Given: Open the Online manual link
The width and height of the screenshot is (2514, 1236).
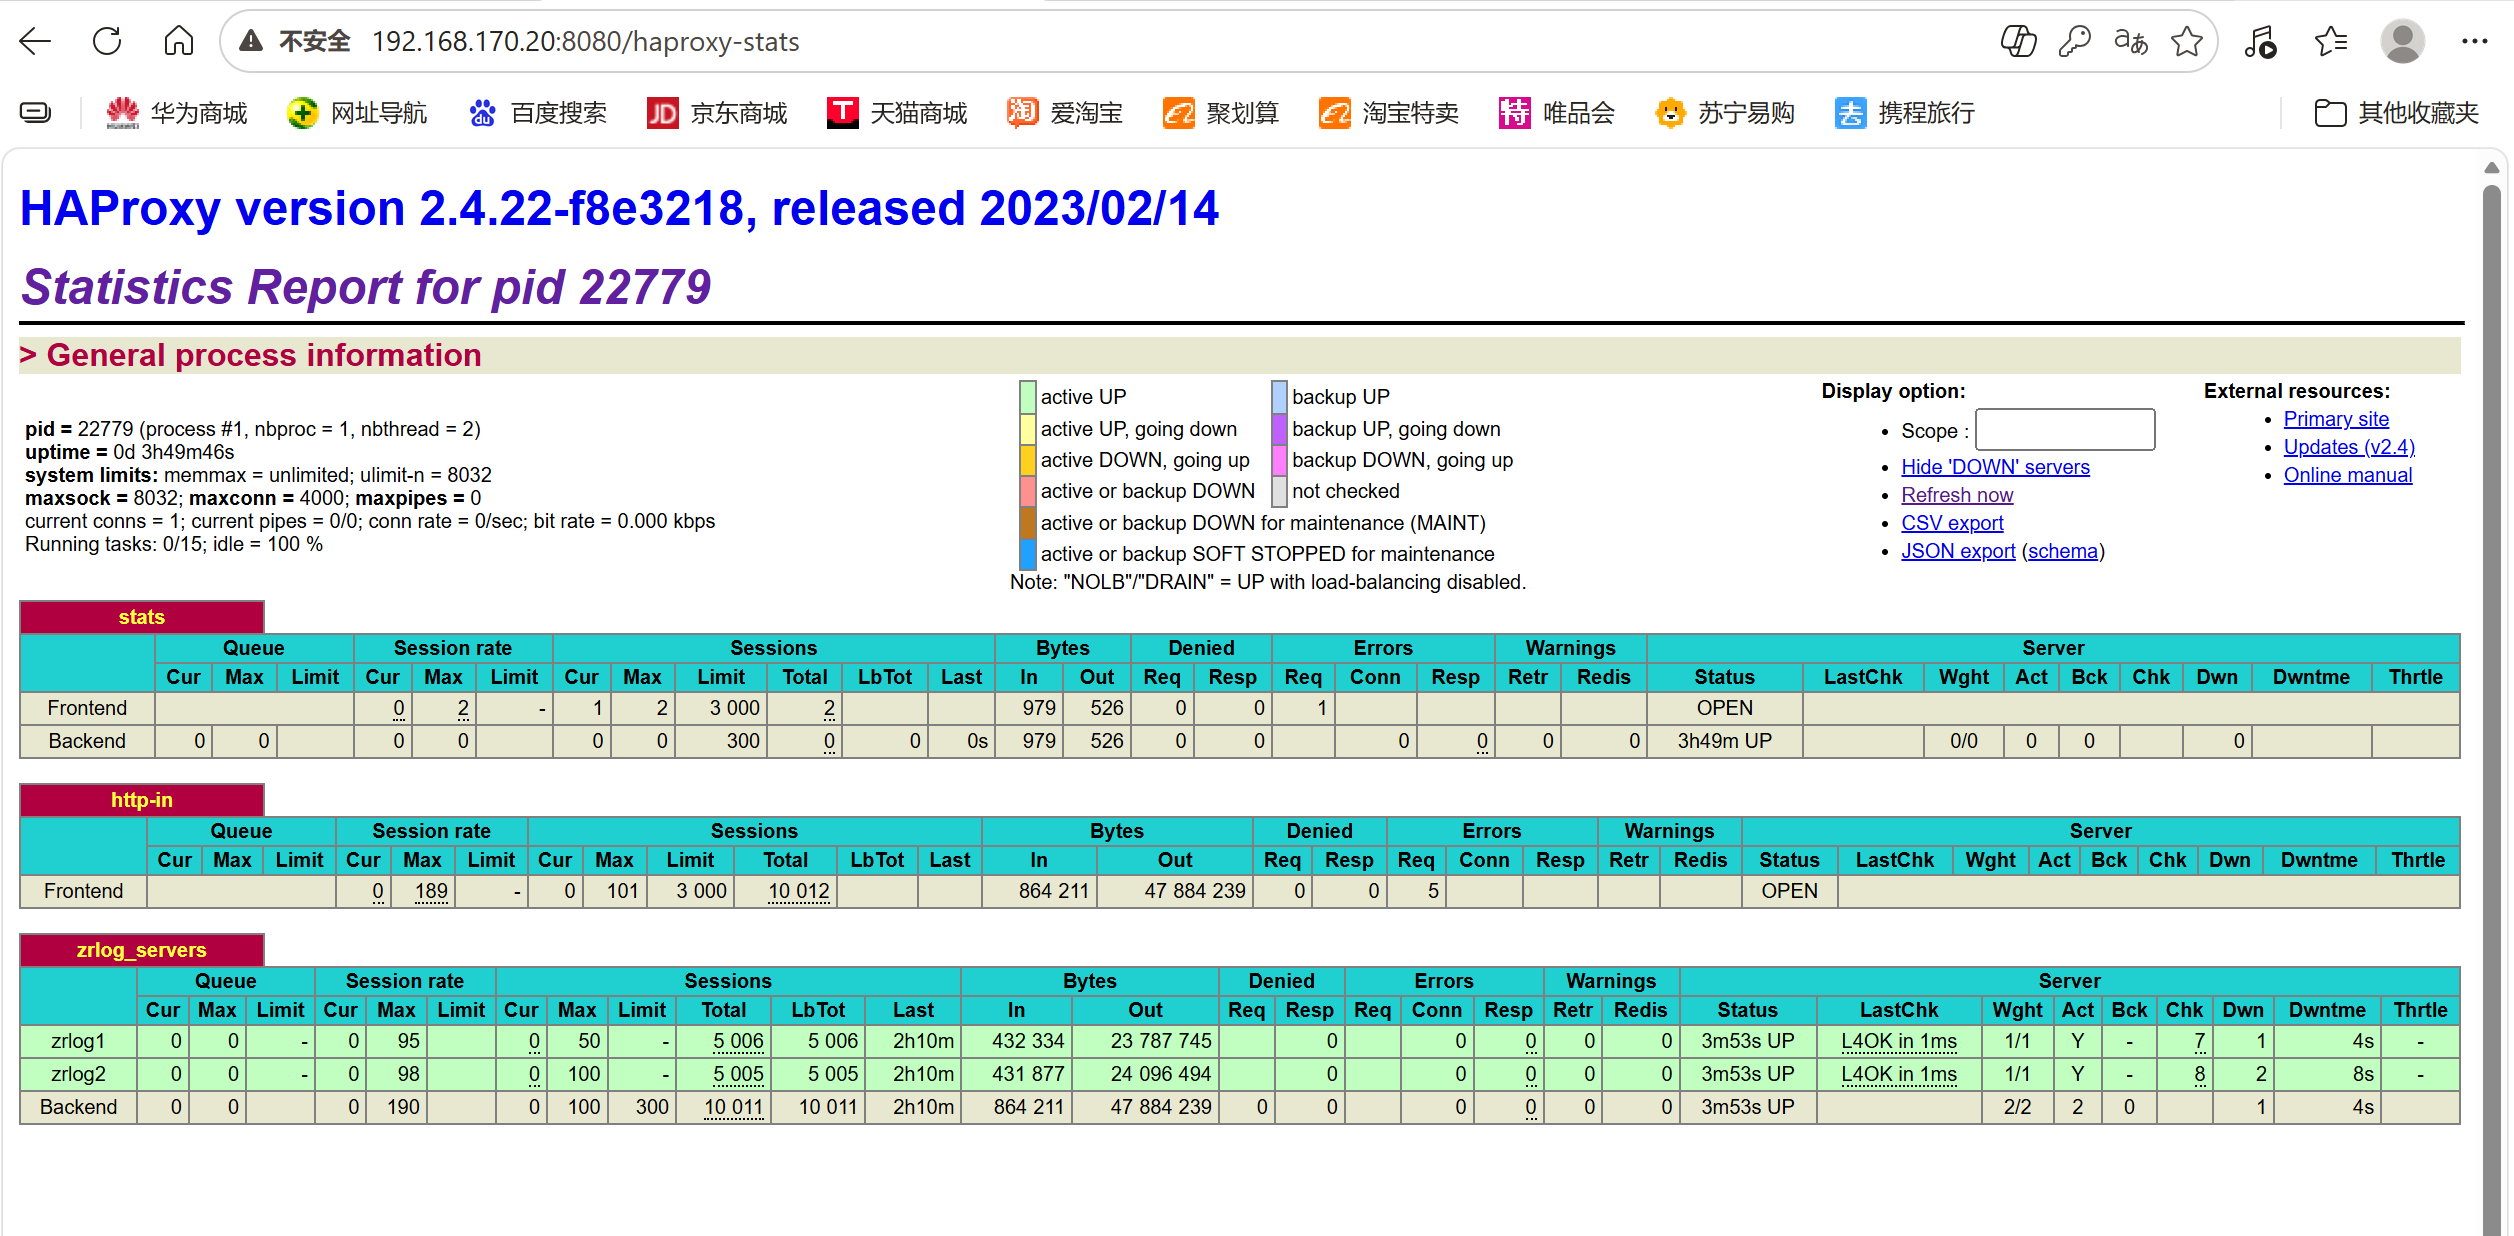Looking at the screenshot, I should 2347,475.
